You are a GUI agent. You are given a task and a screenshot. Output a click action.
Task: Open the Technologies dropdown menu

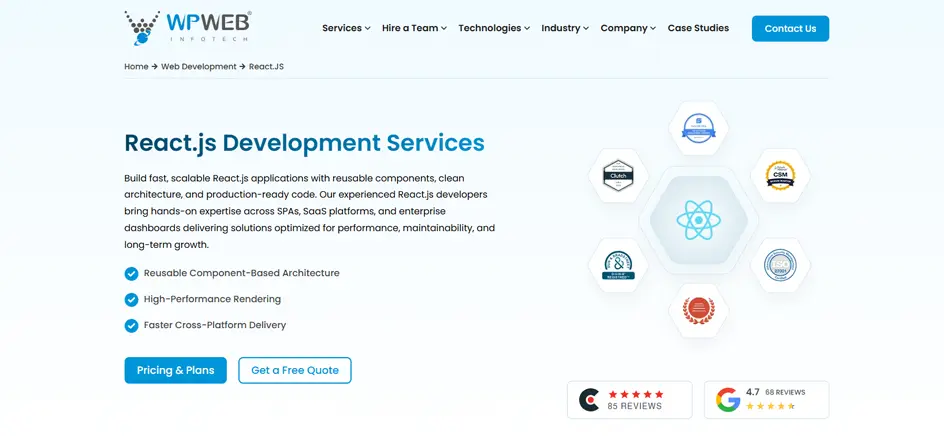click(x=494, y=28)
